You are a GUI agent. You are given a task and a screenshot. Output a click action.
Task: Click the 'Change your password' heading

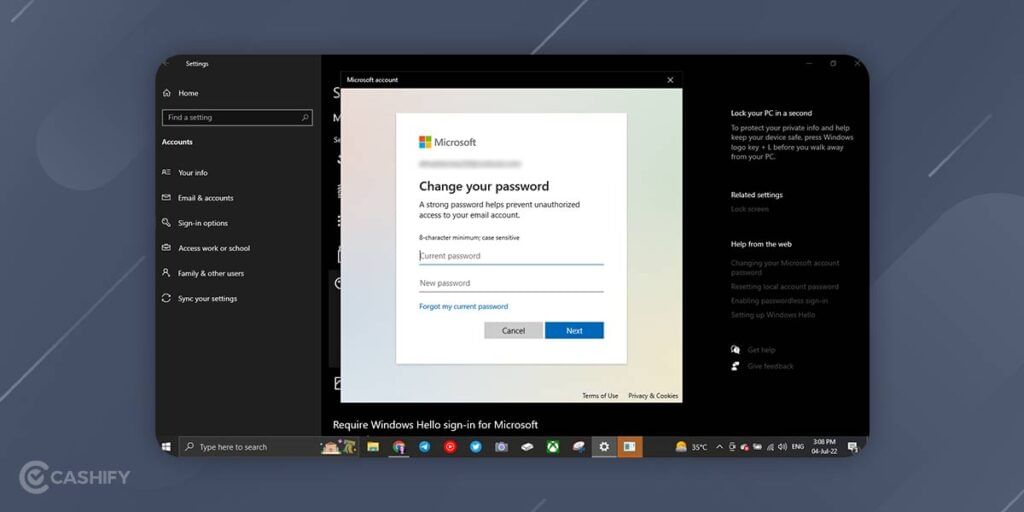[484, 186]
